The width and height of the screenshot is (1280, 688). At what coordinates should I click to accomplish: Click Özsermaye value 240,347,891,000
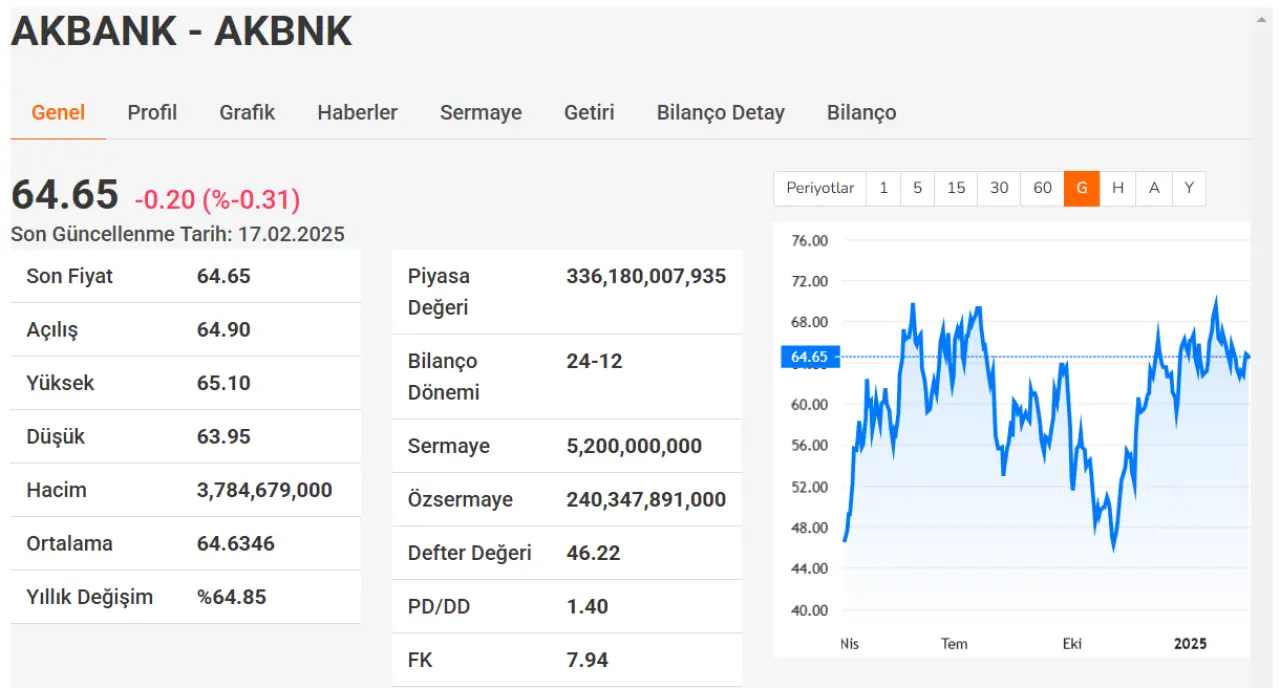[x=646, y=499]
